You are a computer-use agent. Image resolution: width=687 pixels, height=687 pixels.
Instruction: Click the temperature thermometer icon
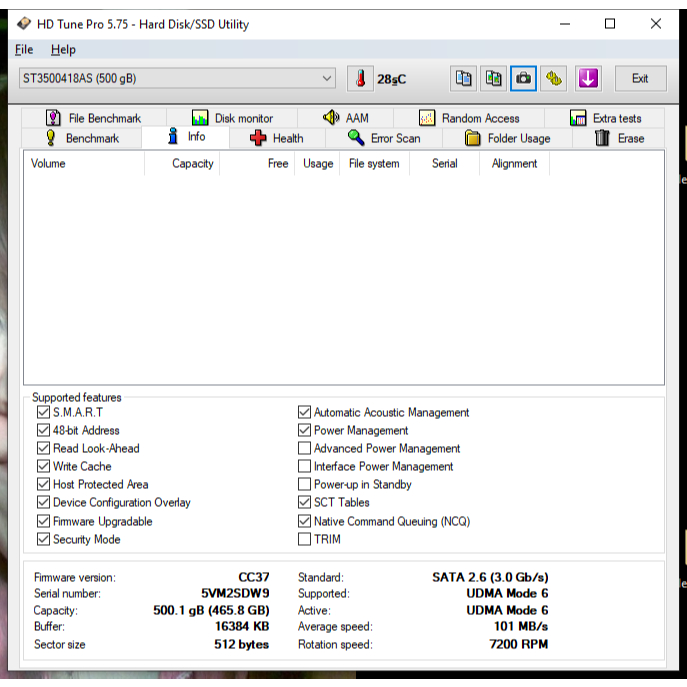pyautogui.click(x=359, y=79)
